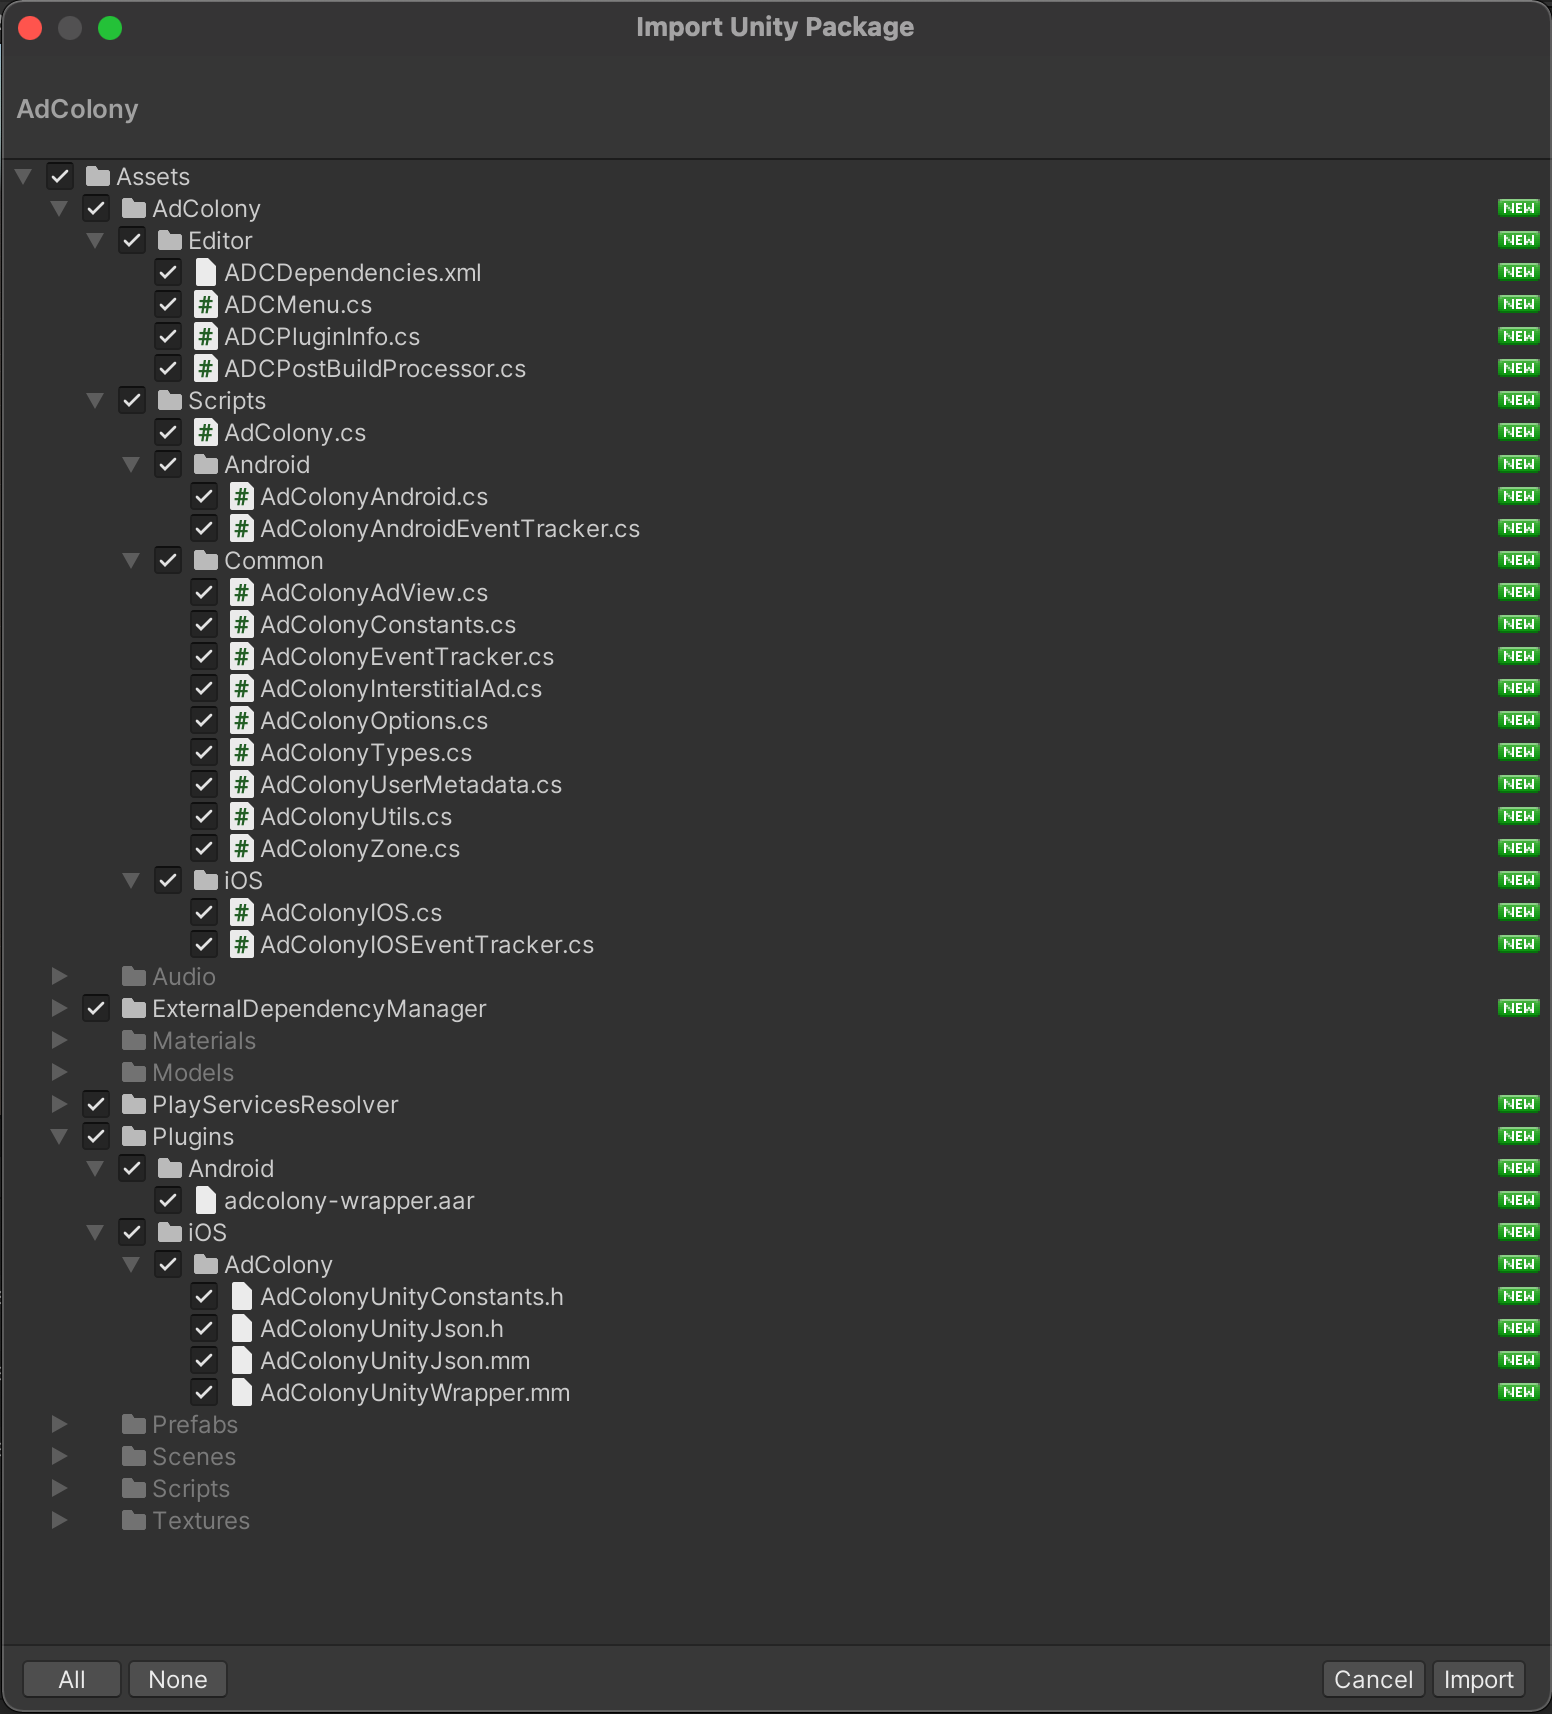Uncheck the AdColonyUtils.cs checkbox
The image size is (1552, 1714).
pyautogui.click(x=204, y=816)
